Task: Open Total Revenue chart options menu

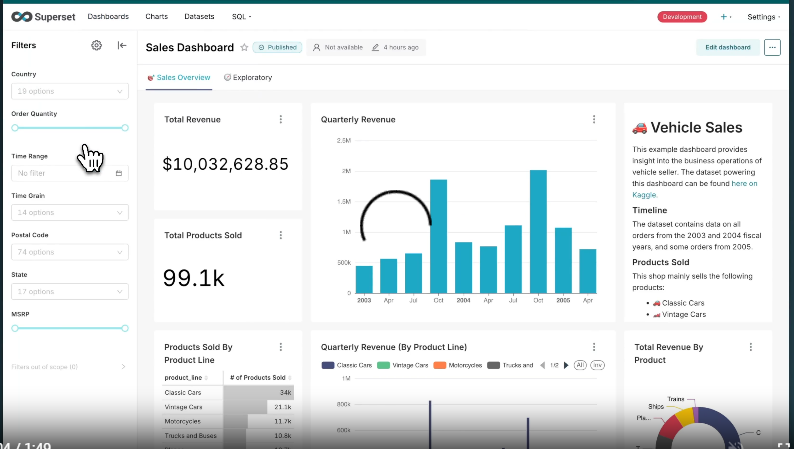Action: 281,119
